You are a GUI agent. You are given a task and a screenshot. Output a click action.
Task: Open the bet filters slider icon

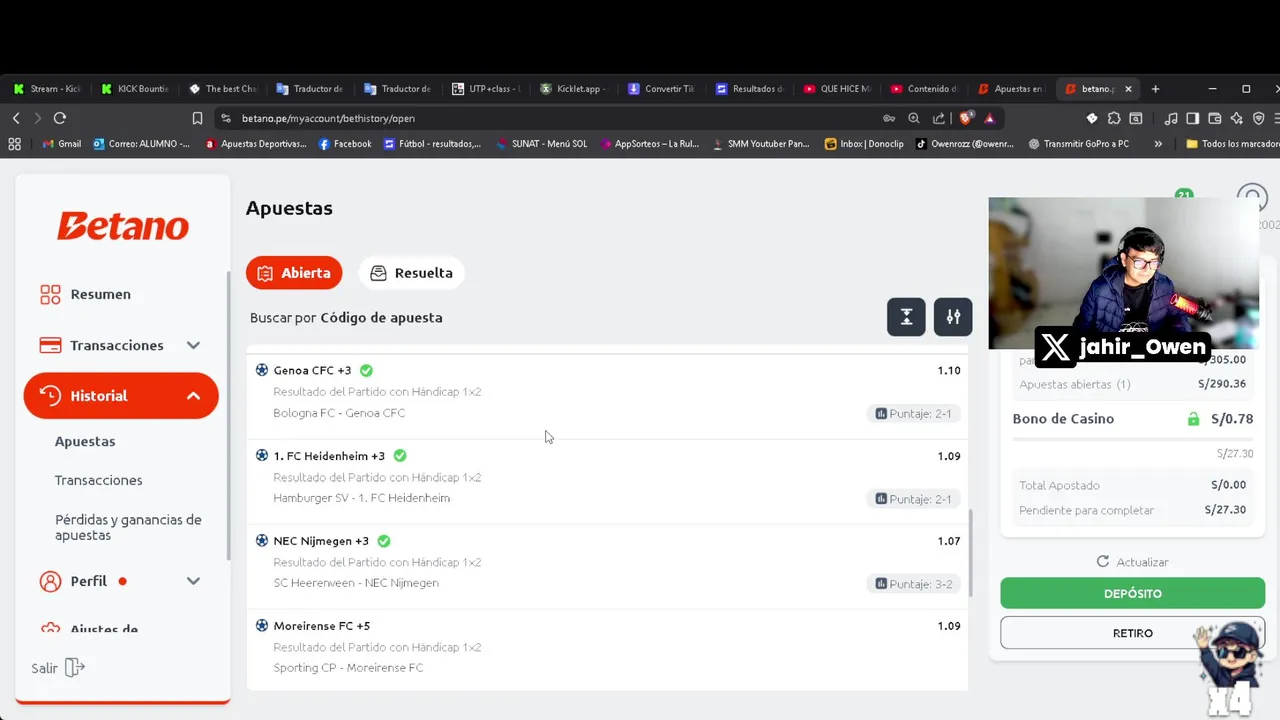[953, 317]
